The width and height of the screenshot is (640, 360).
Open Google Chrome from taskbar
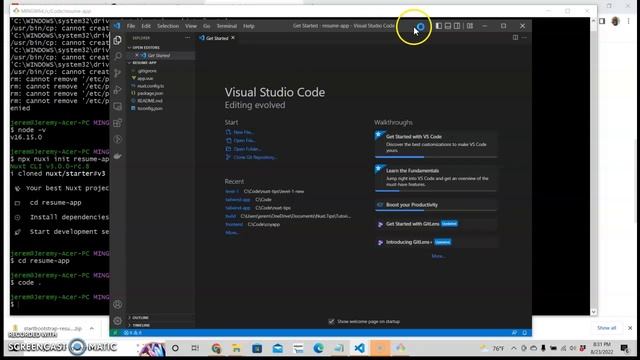[216, 348]
